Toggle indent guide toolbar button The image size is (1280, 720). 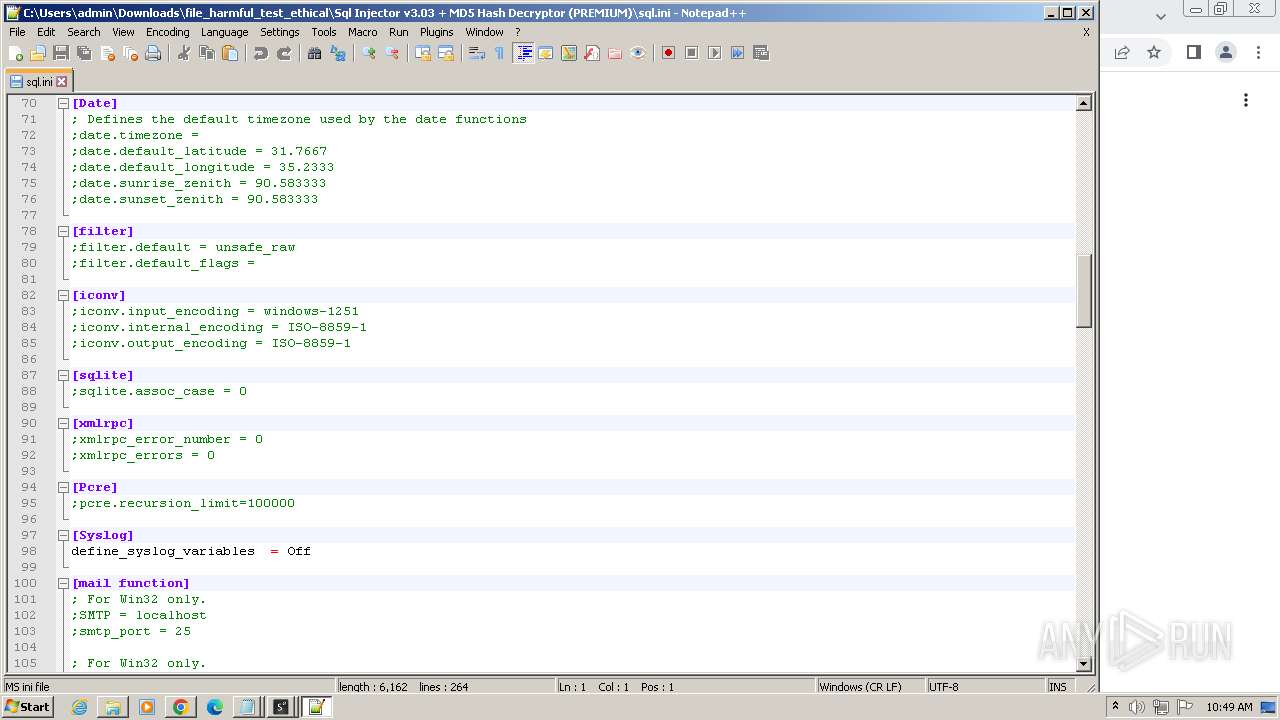(x=523, y=53)
